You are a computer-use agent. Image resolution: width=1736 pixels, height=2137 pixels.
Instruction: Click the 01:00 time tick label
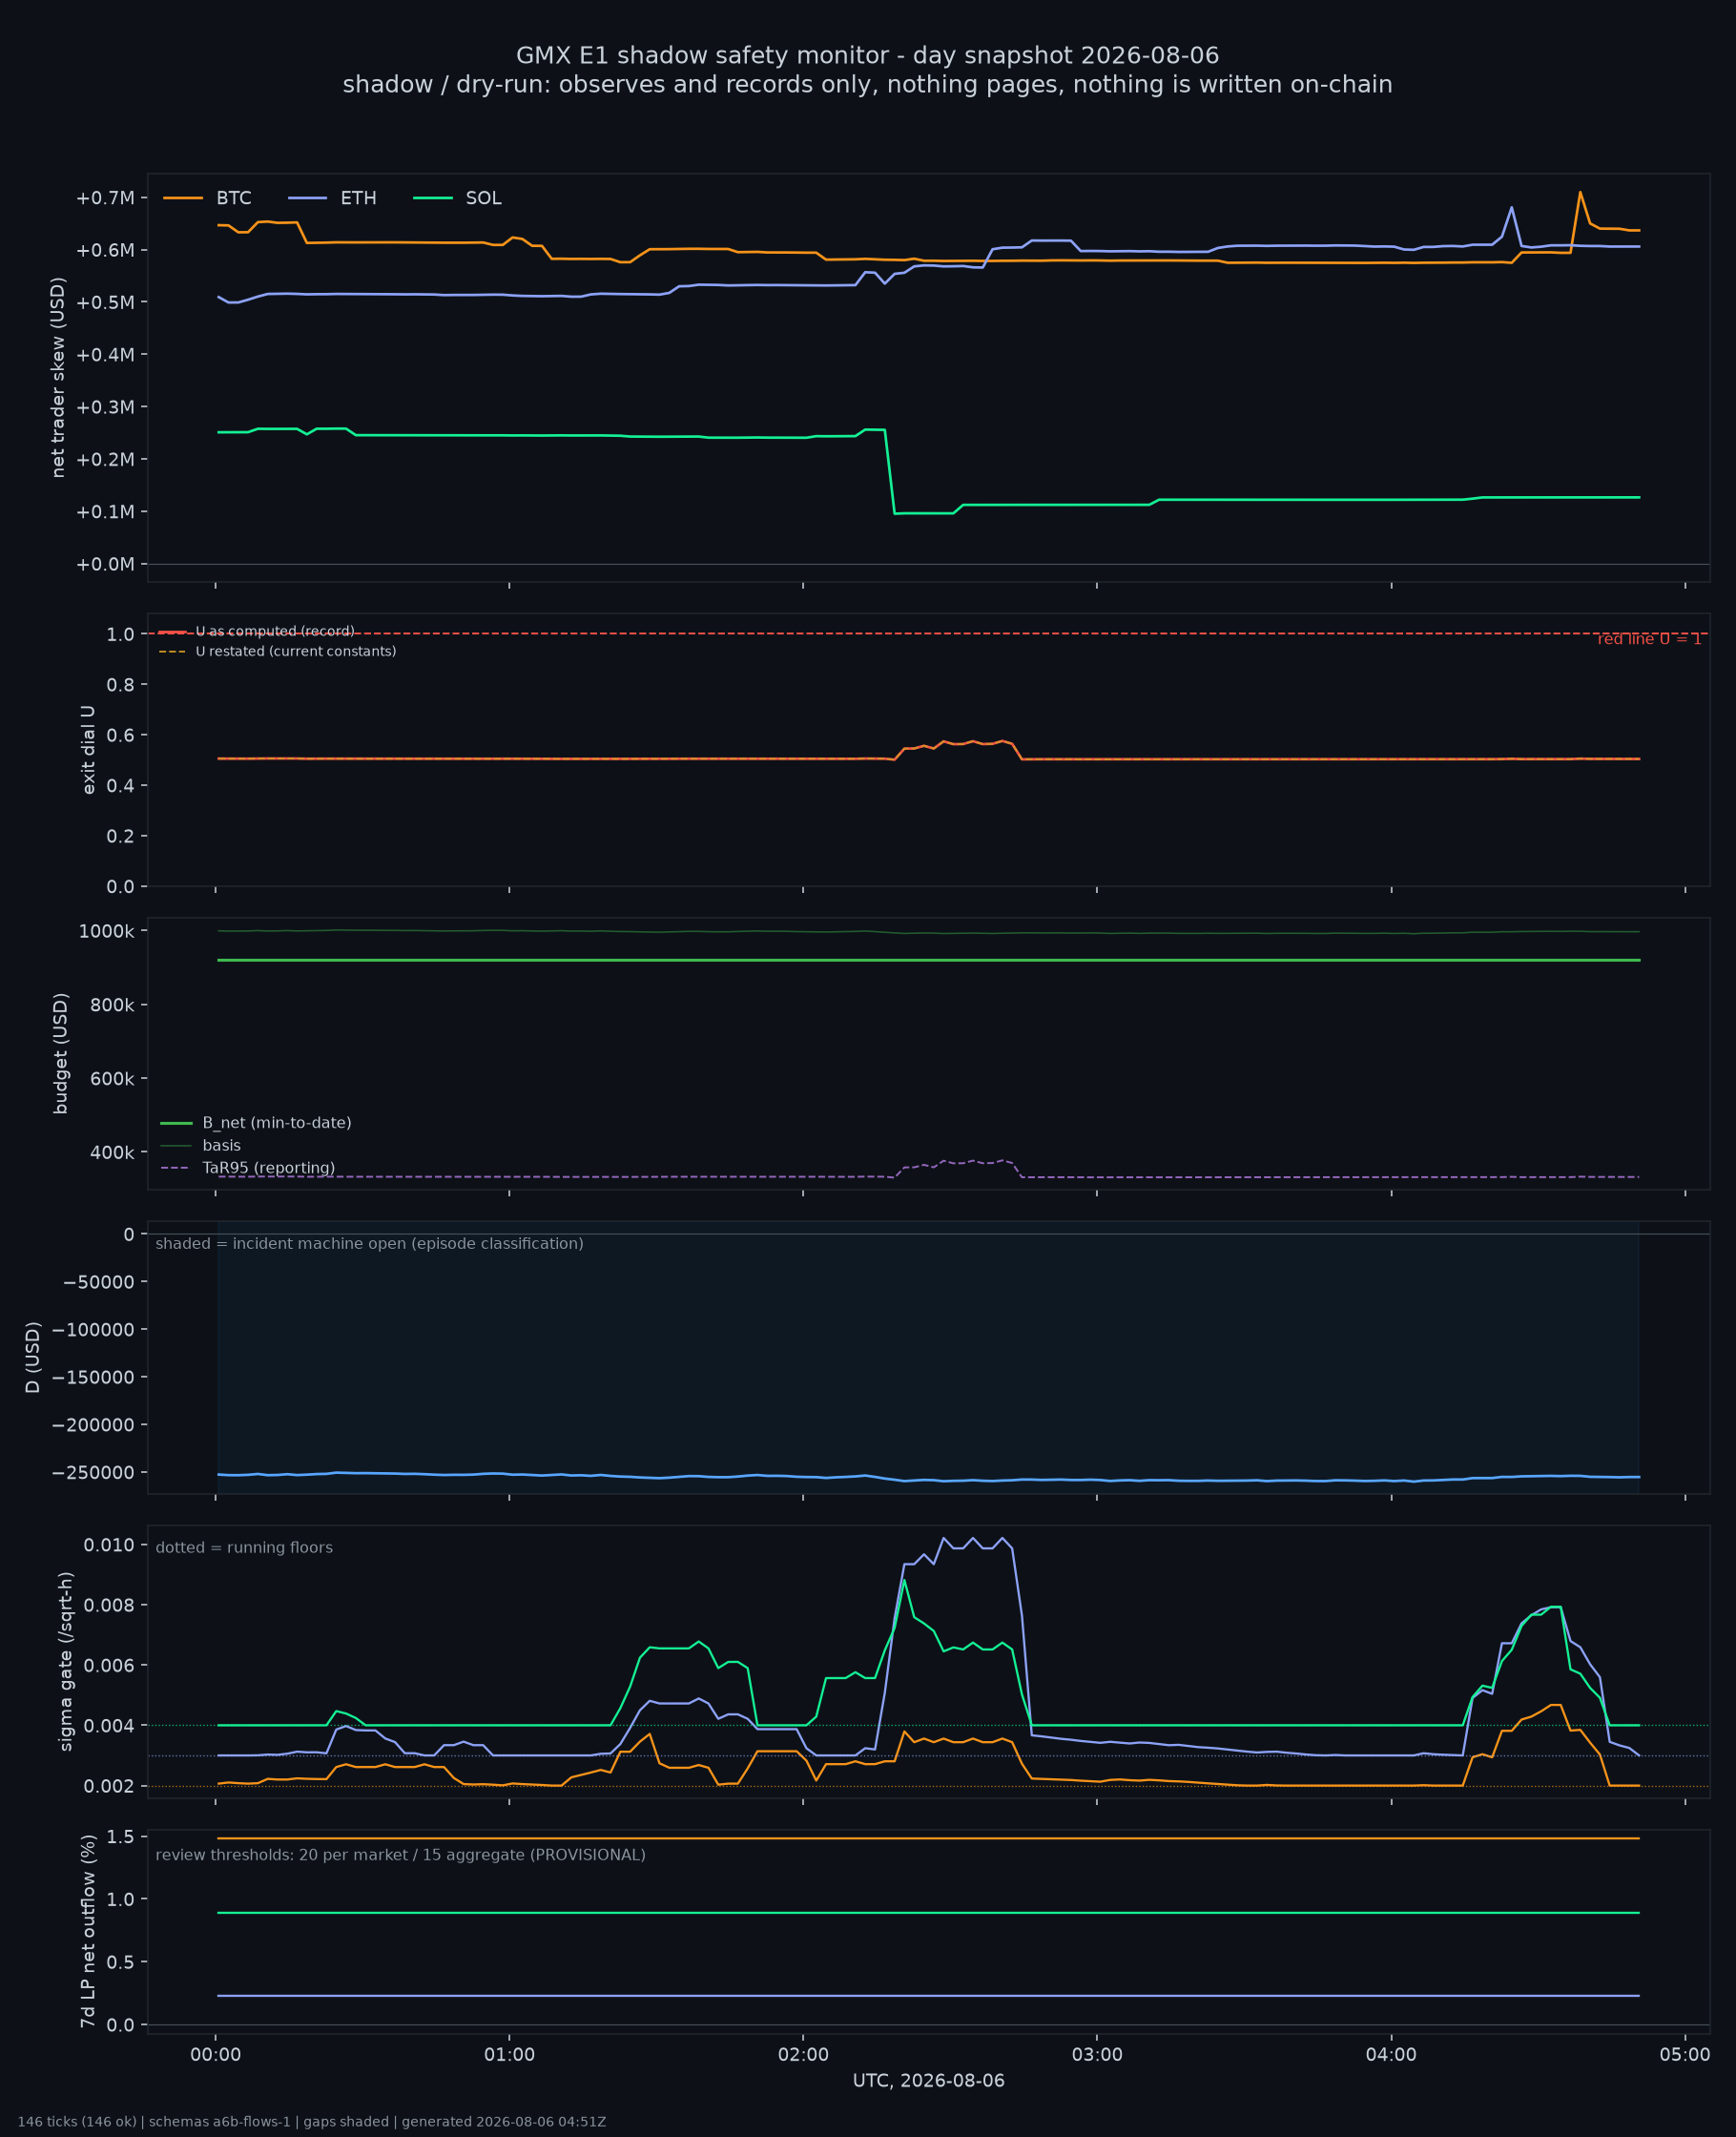pos(509,2055)
